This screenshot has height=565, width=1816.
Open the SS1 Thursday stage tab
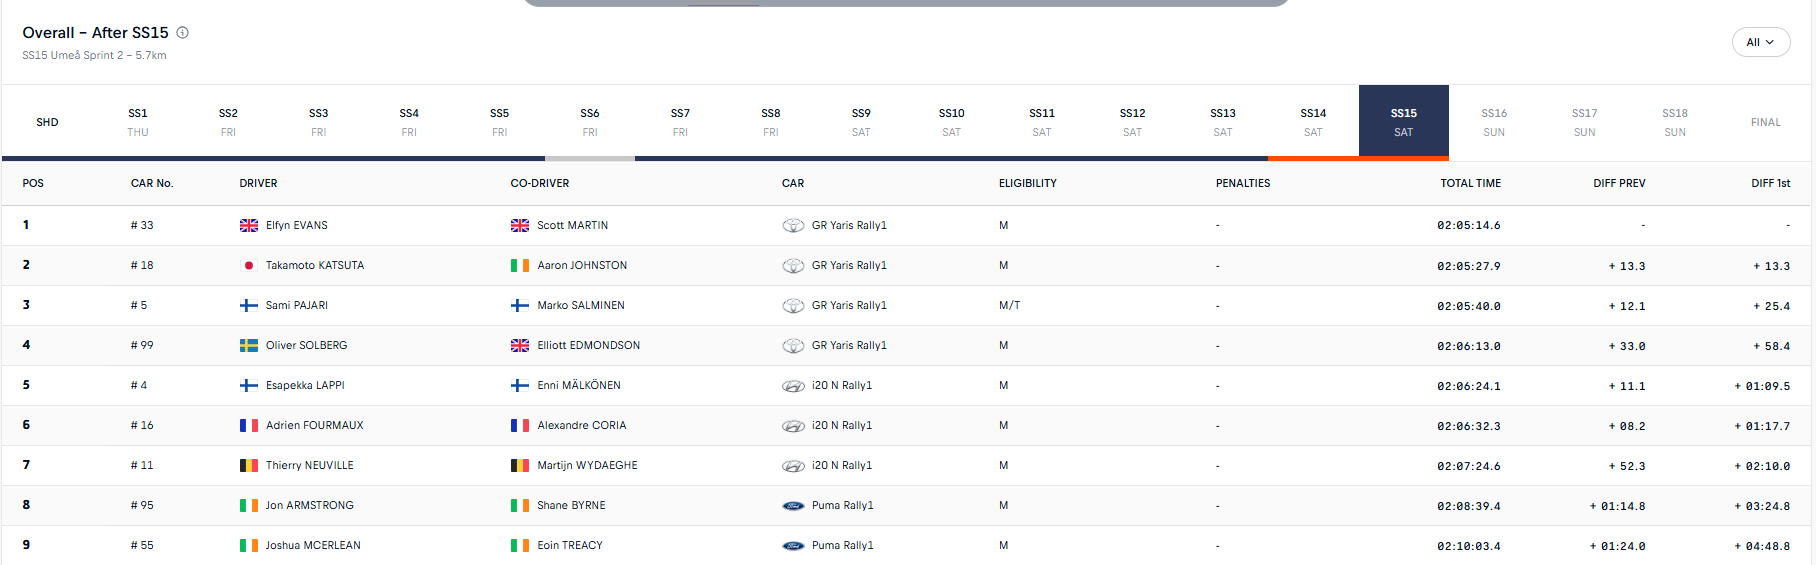[138, 122]
